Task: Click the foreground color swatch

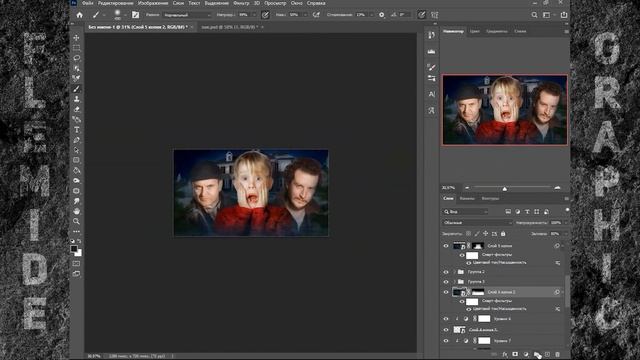Action: coord(74,249)
